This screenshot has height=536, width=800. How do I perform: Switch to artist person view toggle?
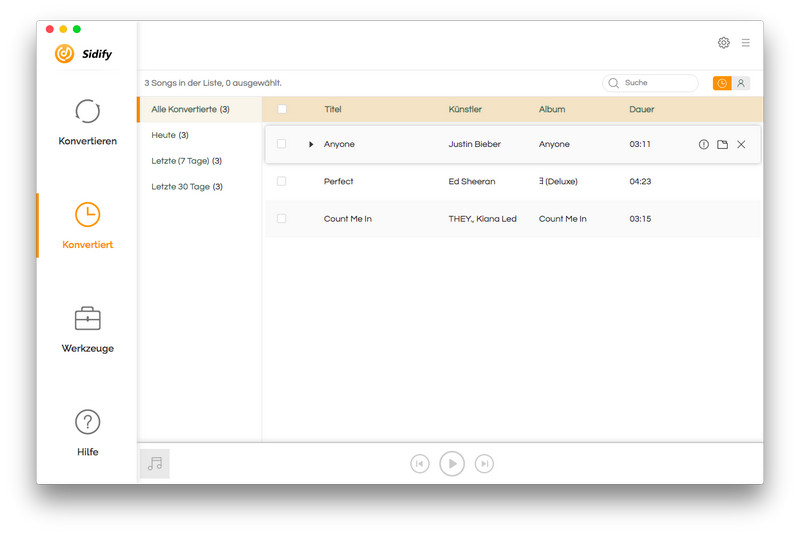tap(741, 83)
